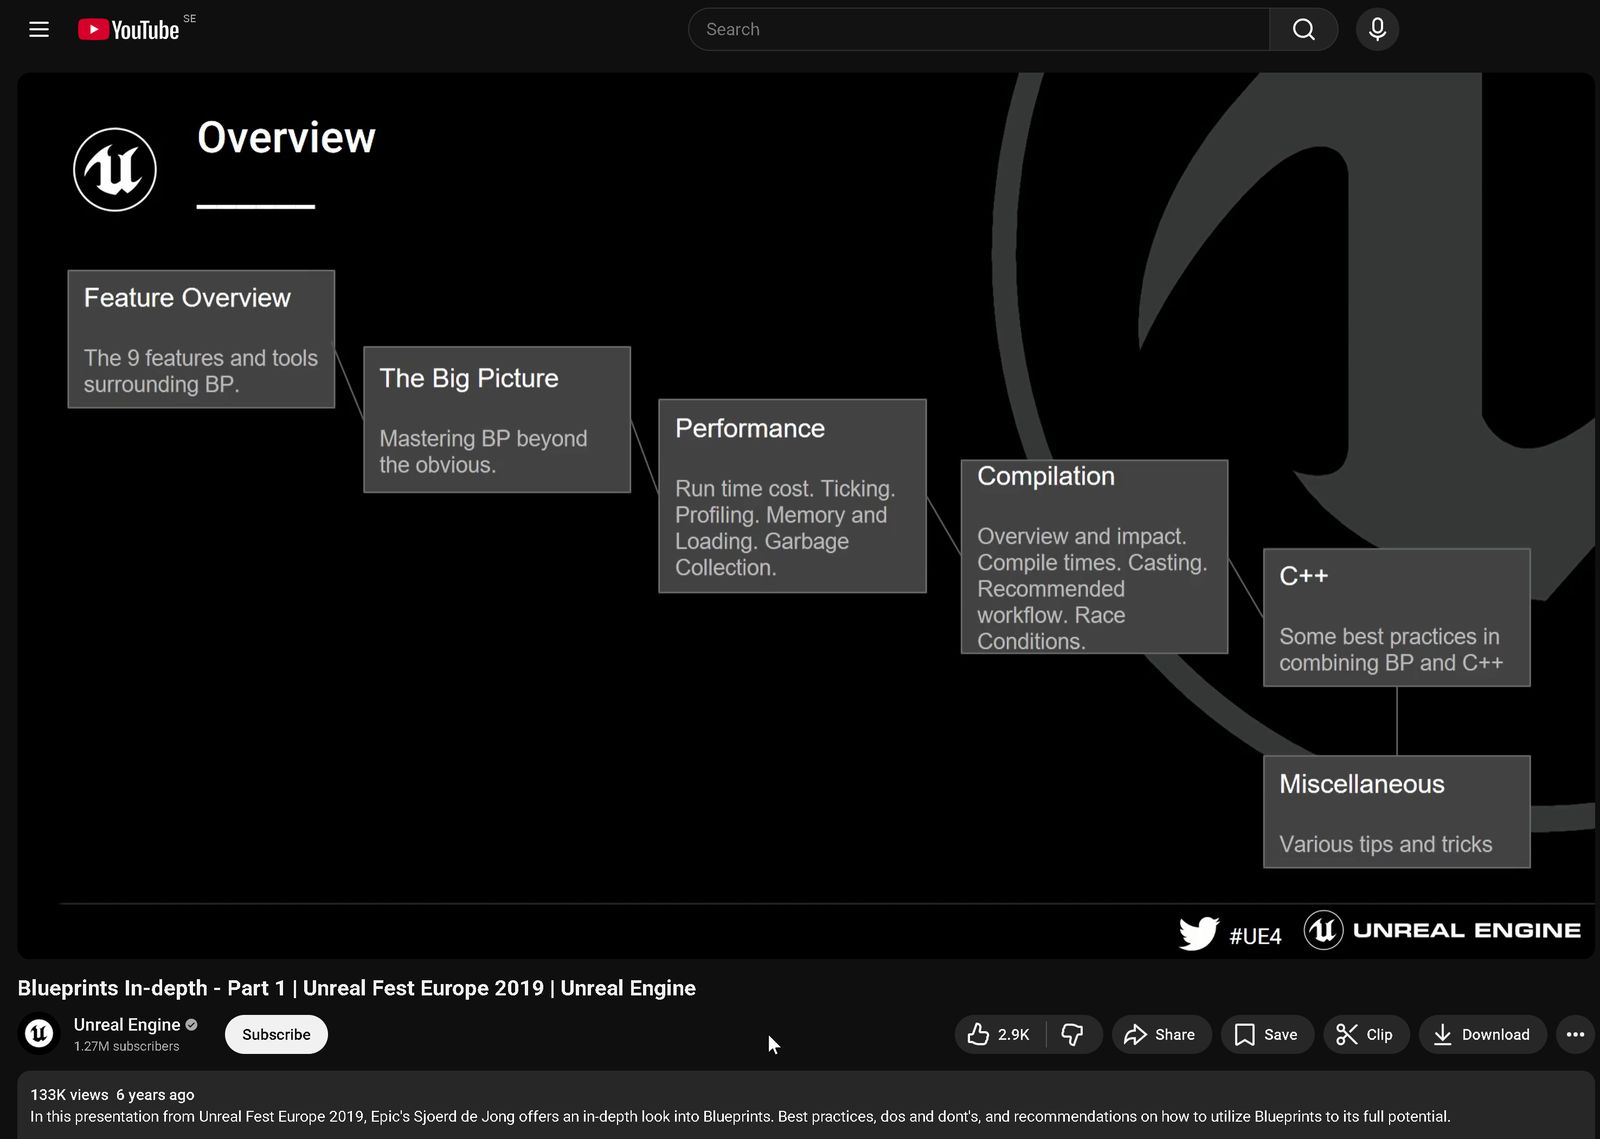Share this video

pos(1160,1034)
